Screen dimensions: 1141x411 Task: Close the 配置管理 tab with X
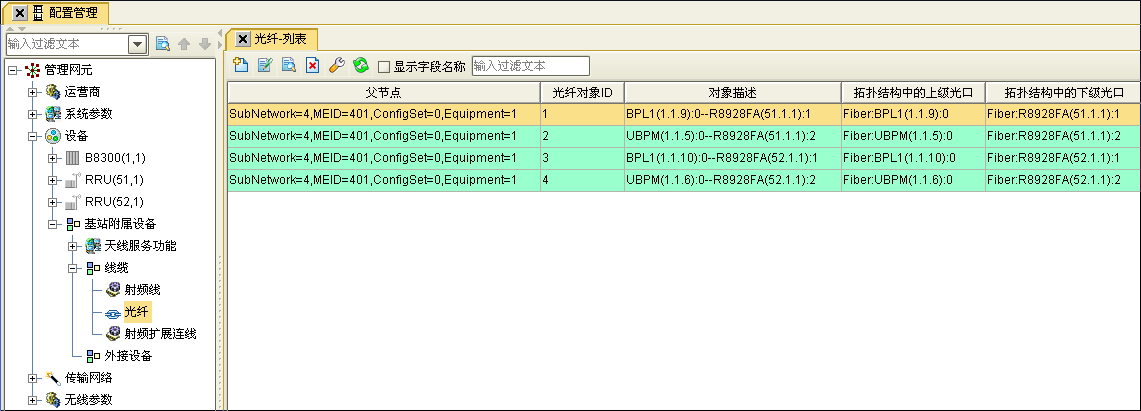pyautogui.click(x=20, y=12)
